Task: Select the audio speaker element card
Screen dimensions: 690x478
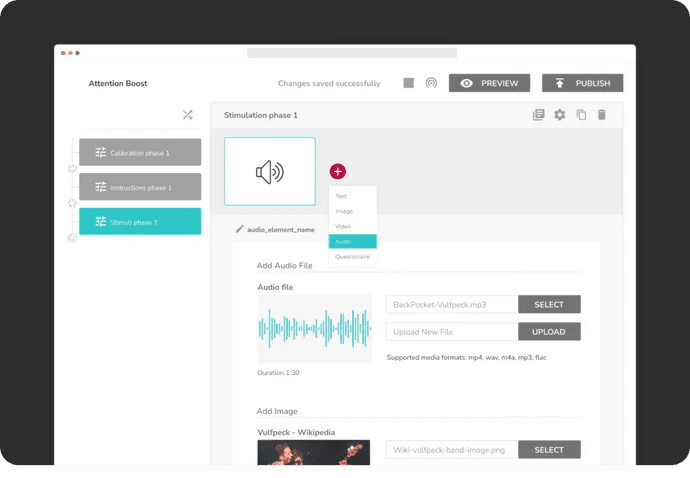Action: pos(270,171)
